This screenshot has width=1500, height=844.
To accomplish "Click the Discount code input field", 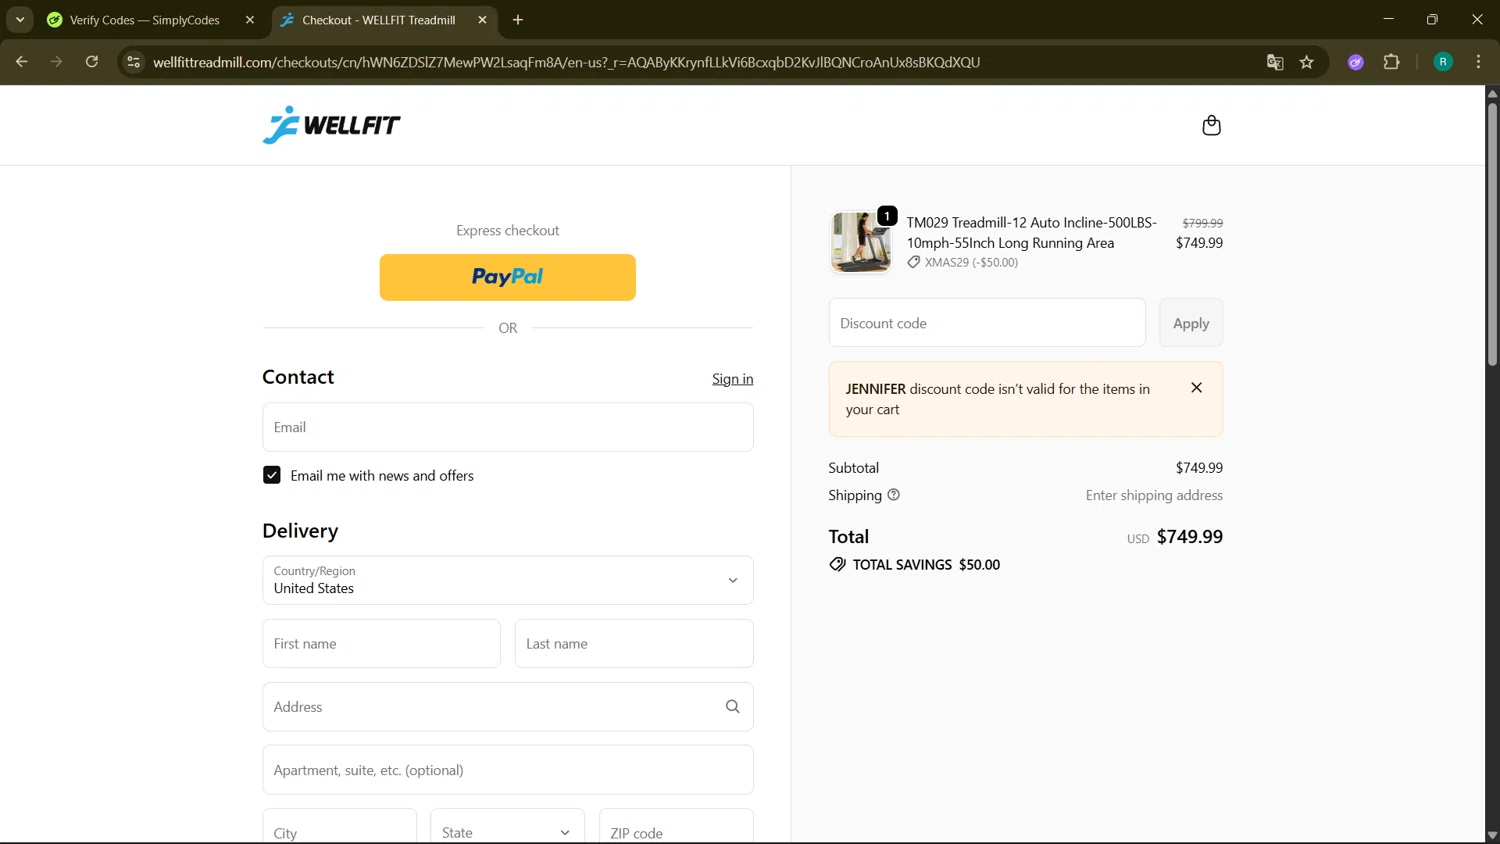I will pos(987,323).
